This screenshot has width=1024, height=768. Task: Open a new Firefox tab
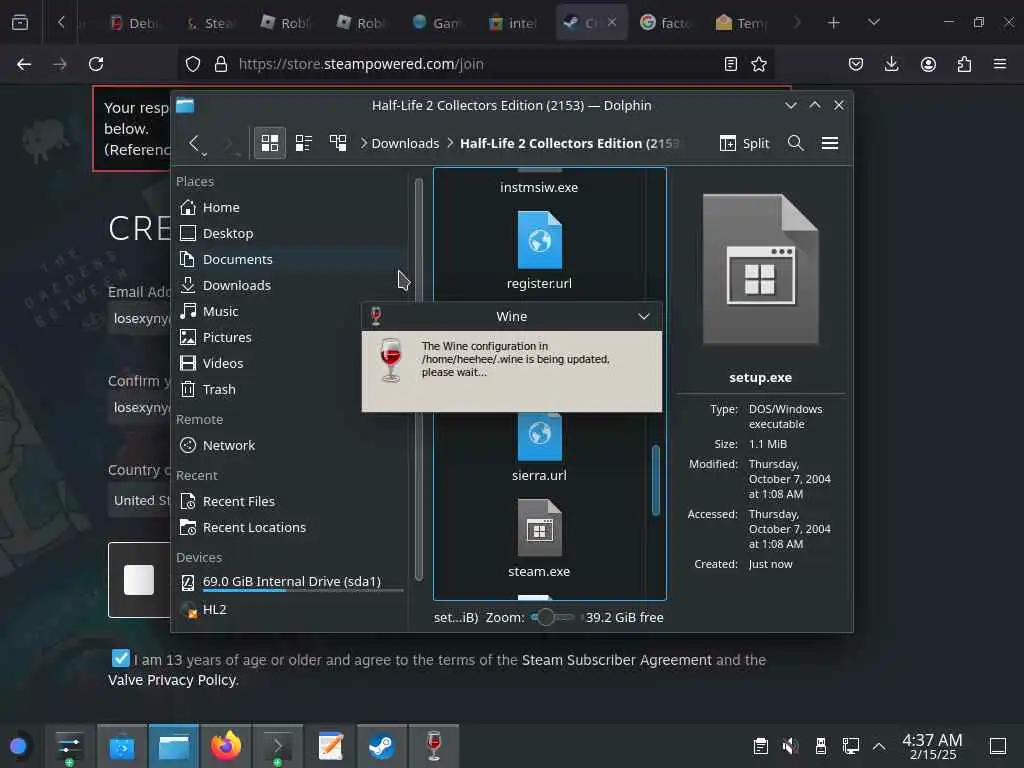833,23
